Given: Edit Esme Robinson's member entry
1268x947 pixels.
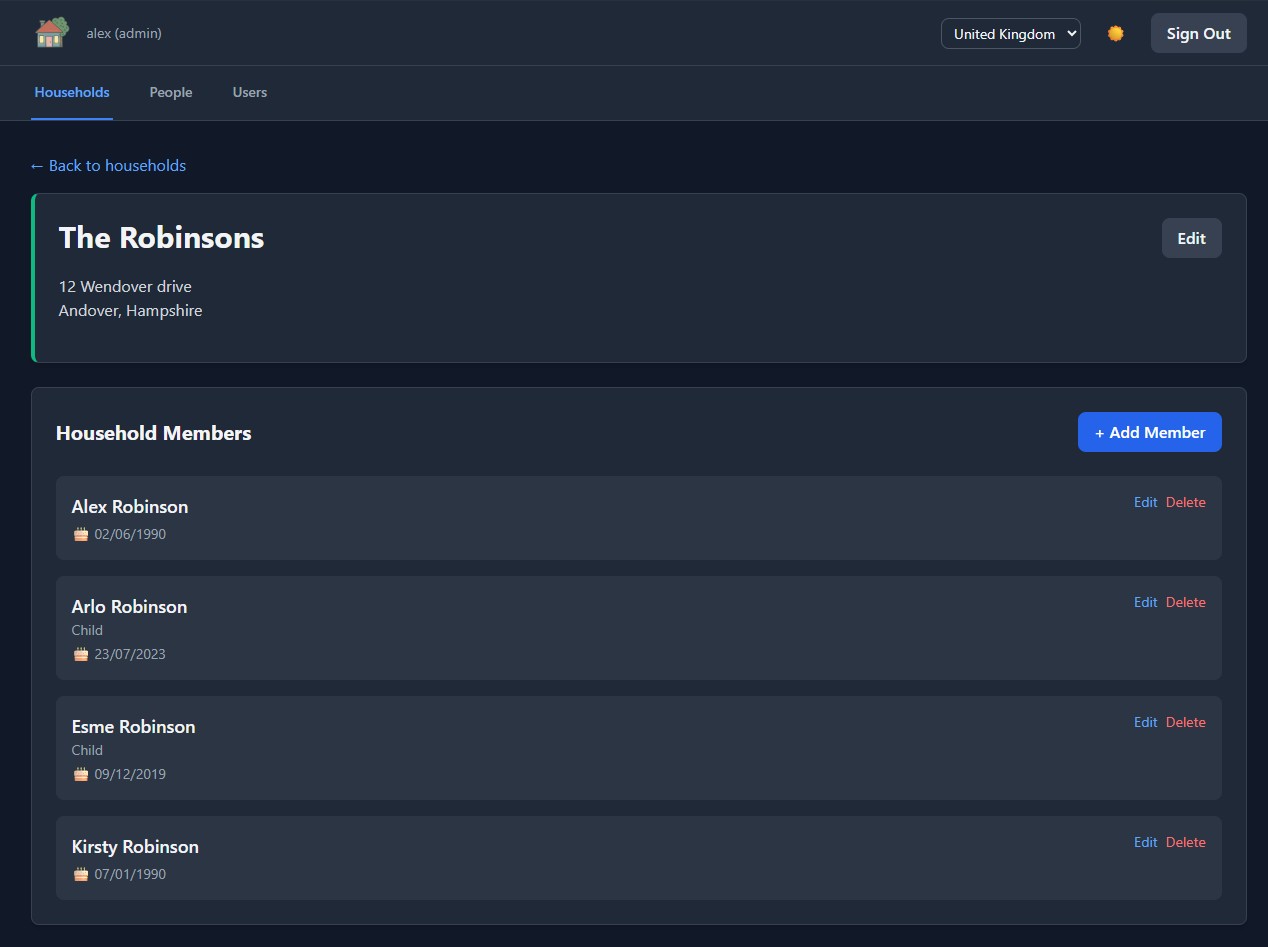Looking at the screenshot, I should [x=1145, y=722].
